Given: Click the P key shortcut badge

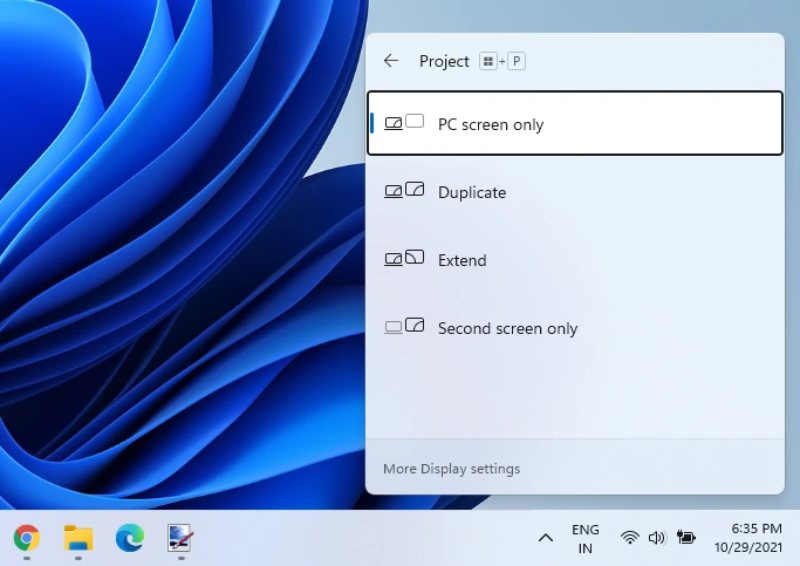Looking at the screenshot, I should (516, 61).
